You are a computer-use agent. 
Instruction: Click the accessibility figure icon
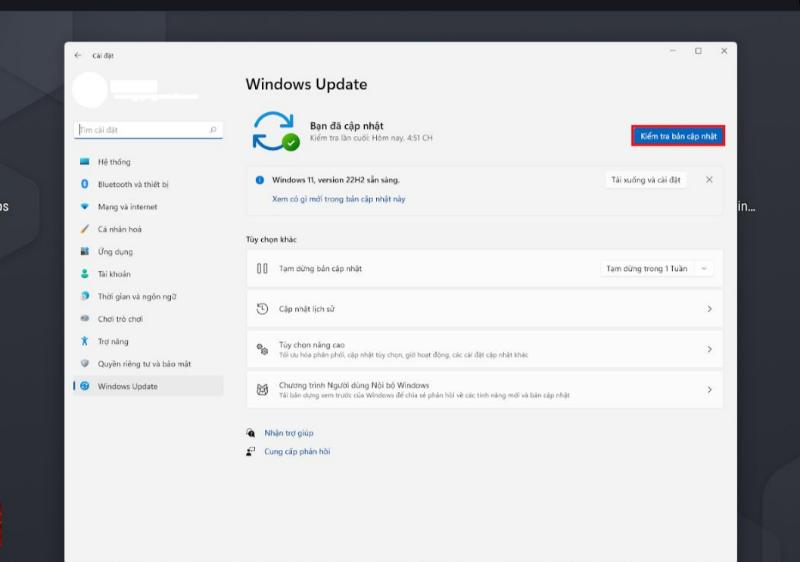coord(85,341)
